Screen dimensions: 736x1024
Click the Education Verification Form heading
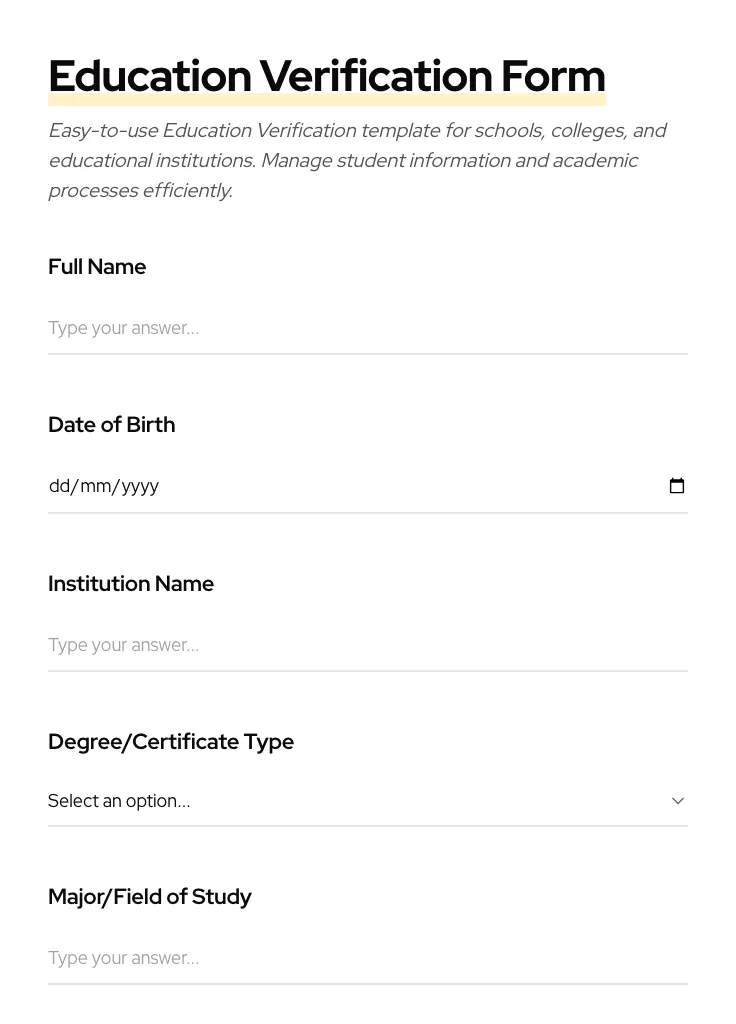click(x=327, y=75)
